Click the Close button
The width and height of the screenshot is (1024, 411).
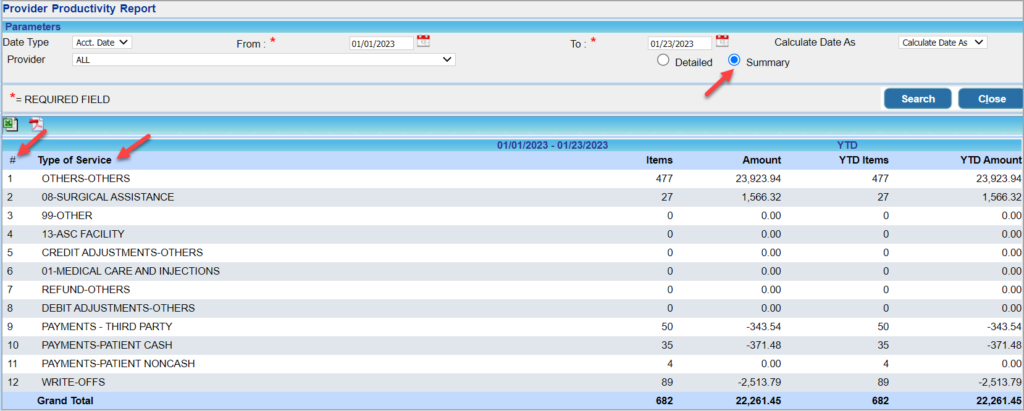991,99
